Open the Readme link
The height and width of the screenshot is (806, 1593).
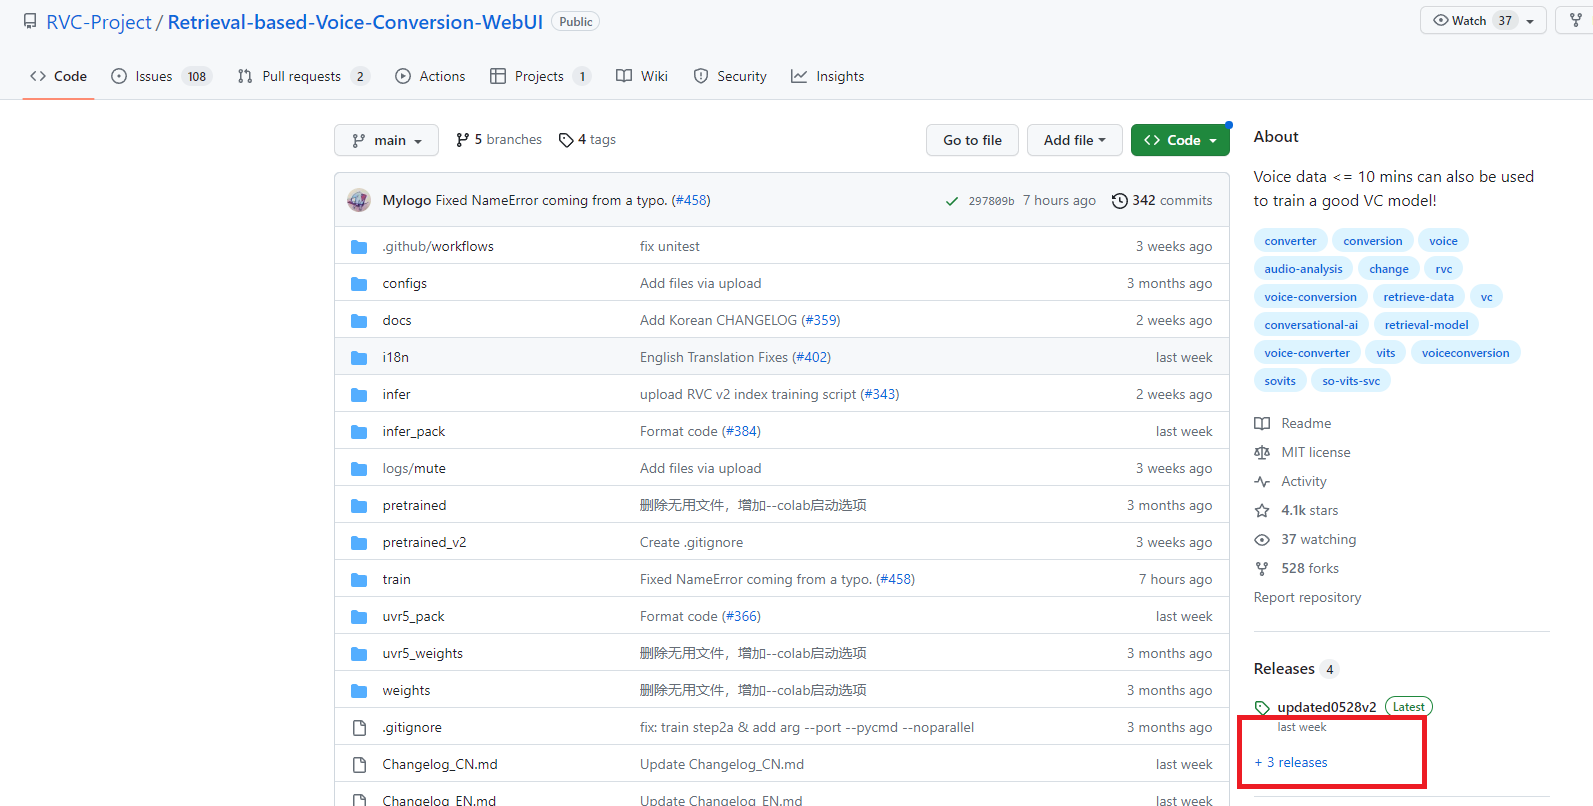point(1293,423)
